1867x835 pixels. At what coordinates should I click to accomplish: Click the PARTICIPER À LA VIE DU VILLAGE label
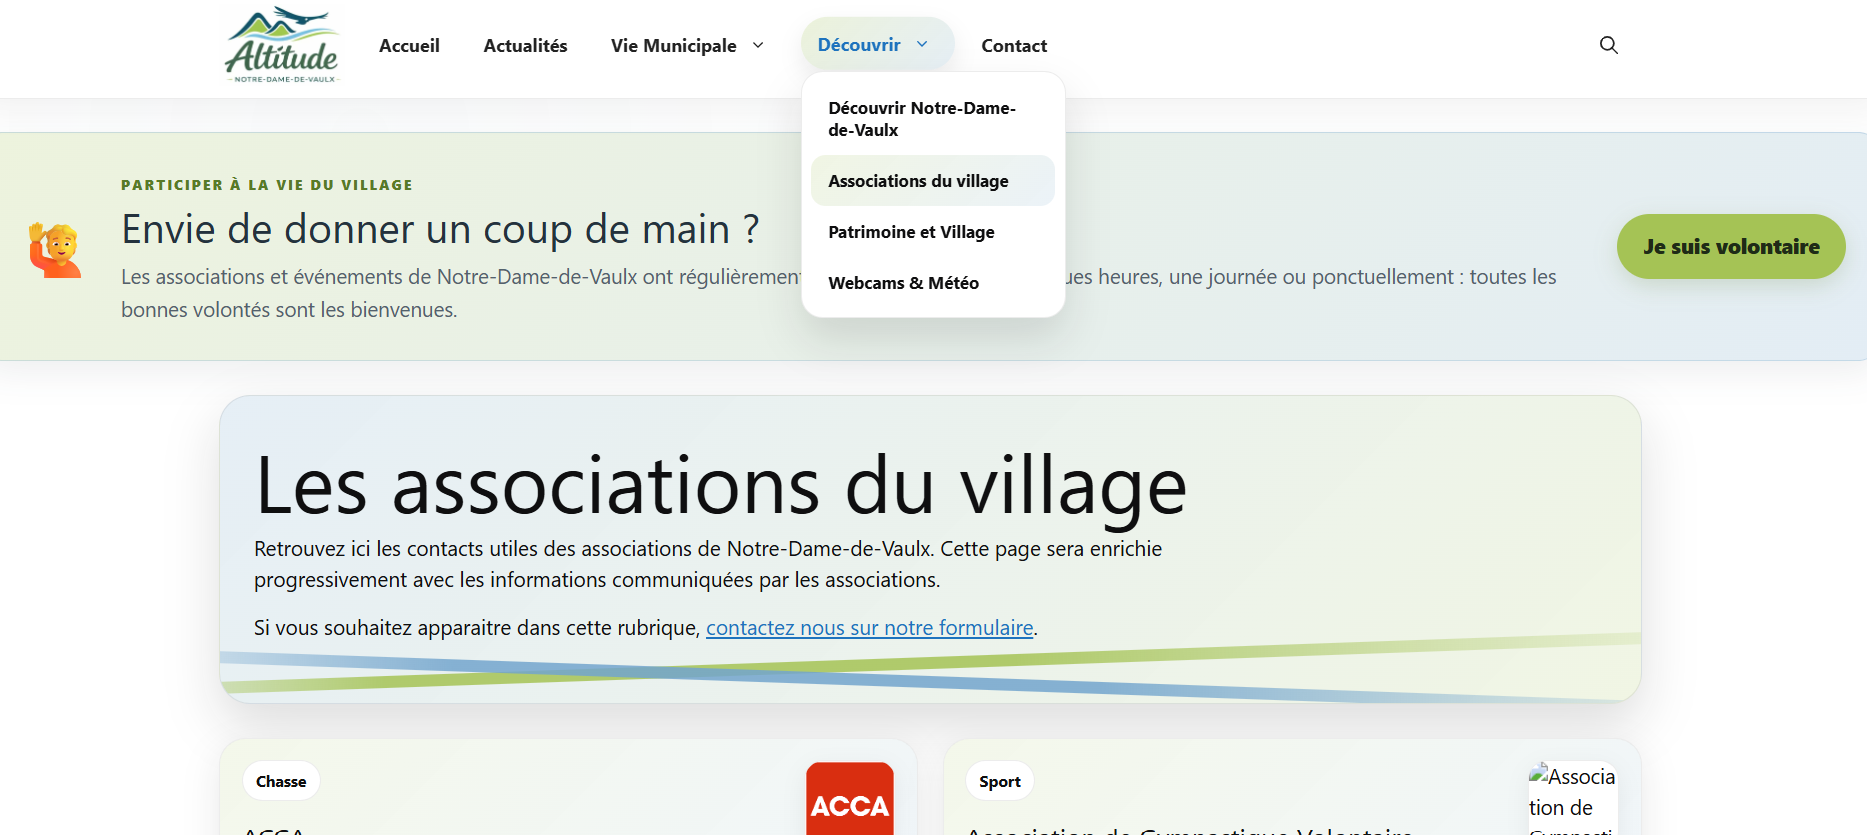tap(267, 185)
